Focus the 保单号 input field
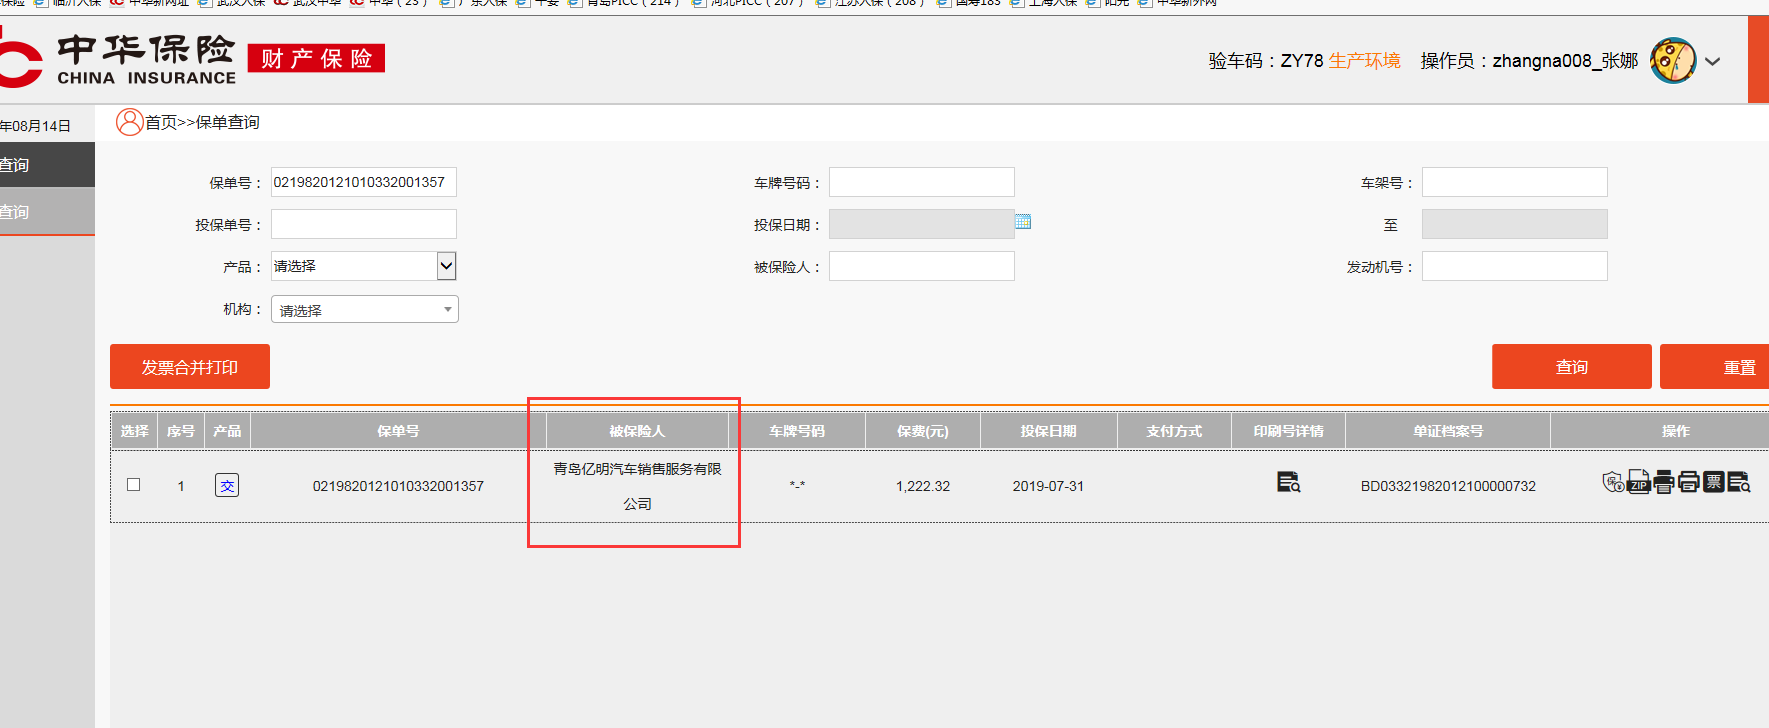 [x=364, y=182]
